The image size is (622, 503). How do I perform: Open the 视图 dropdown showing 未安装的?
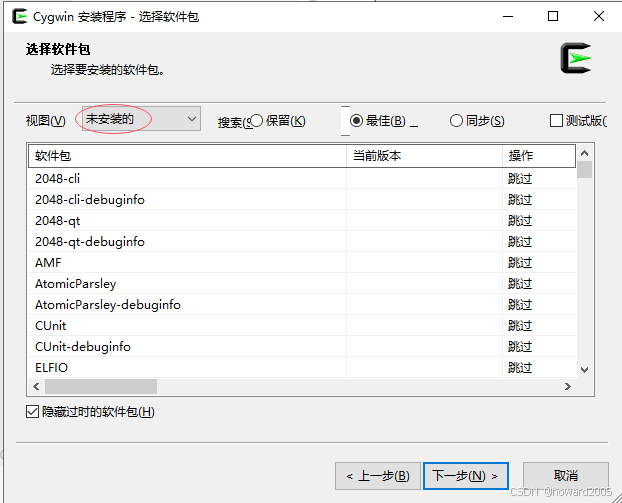point(141,119)
